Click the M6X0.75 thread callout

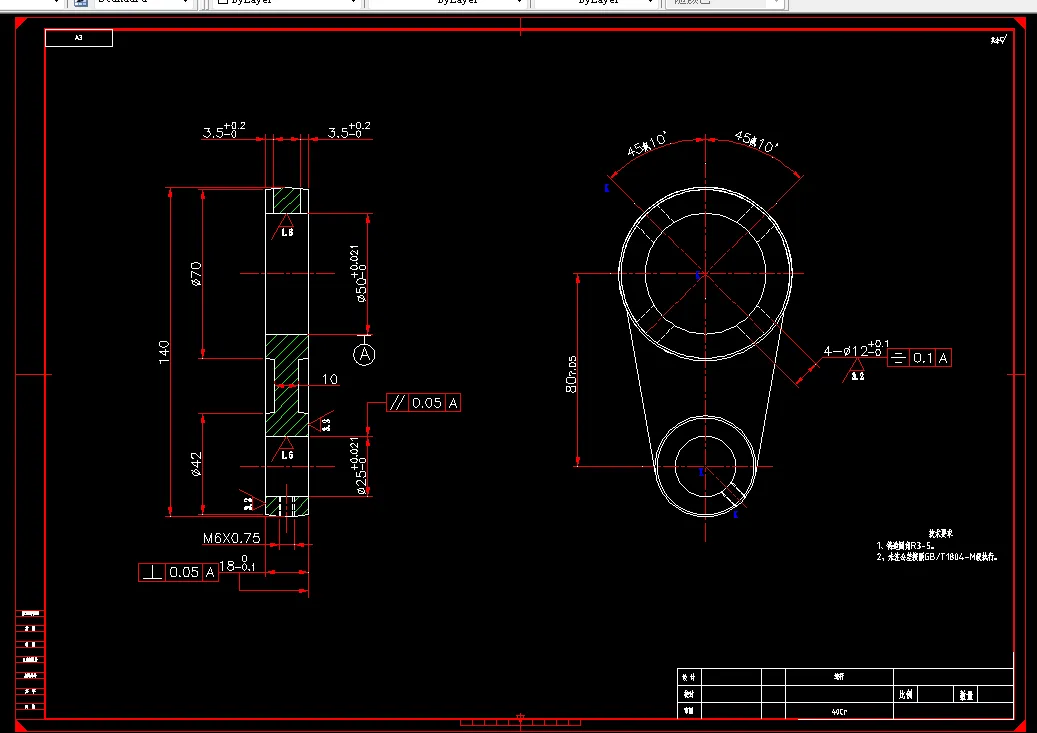[231, 538]
